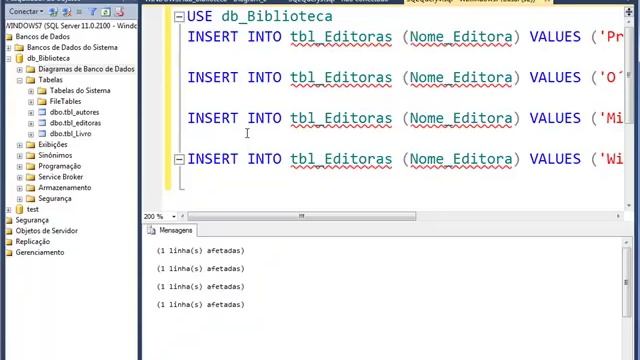Click the dbo.tbl_autores table icon
This screenshot has width=640, height=360.
(42, 112)
